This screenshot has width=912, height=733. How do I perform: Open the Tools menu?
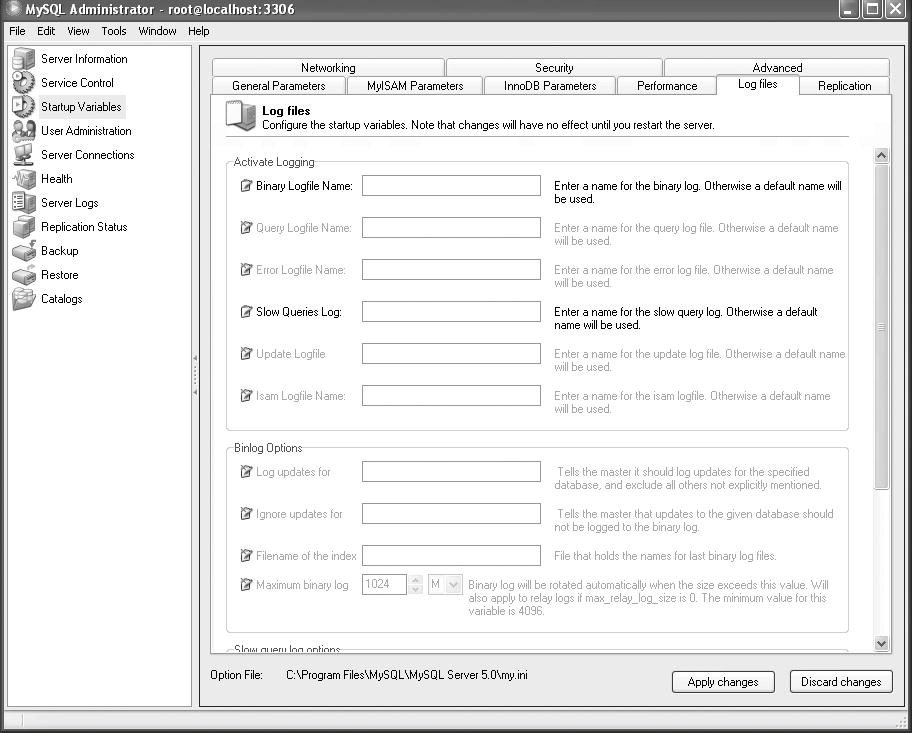(x=113, y=31)
